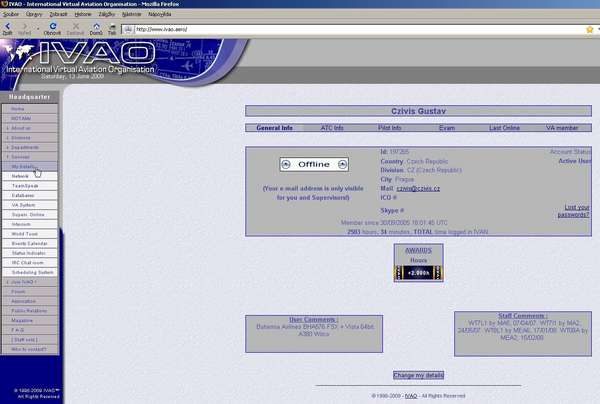Viewport: 600px width, 404px height.
Task: Click the Firefox Back (Zpět) arrow icon
Action: [x=7, y=26]
